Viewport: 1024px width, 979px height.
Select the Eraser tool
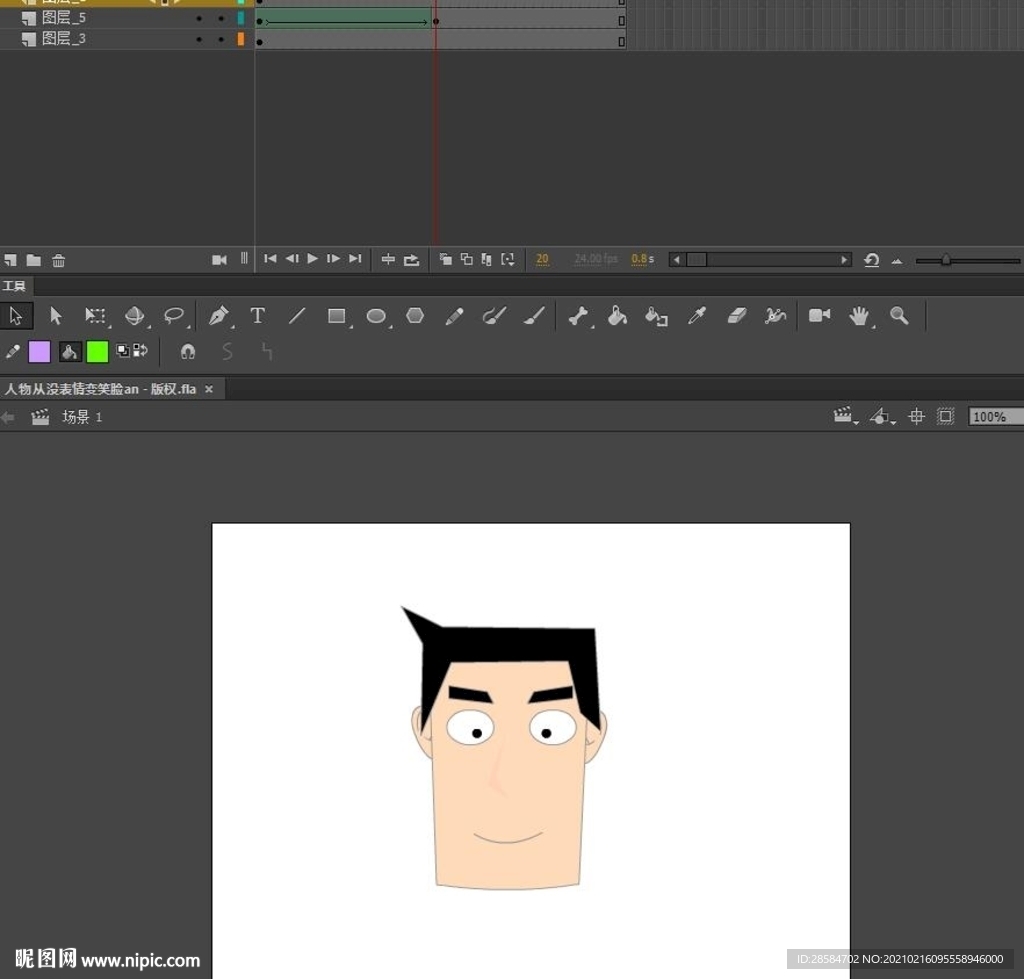737,316
